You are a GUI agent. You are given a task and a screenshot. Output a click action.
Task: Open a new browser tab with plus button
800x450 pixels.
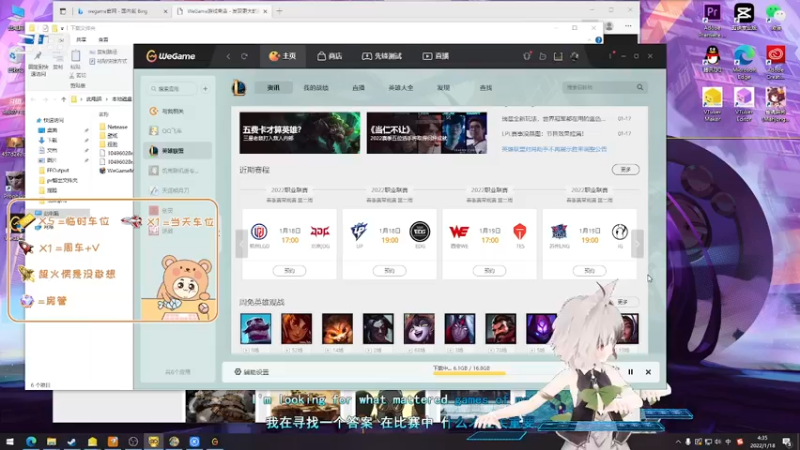279,11
